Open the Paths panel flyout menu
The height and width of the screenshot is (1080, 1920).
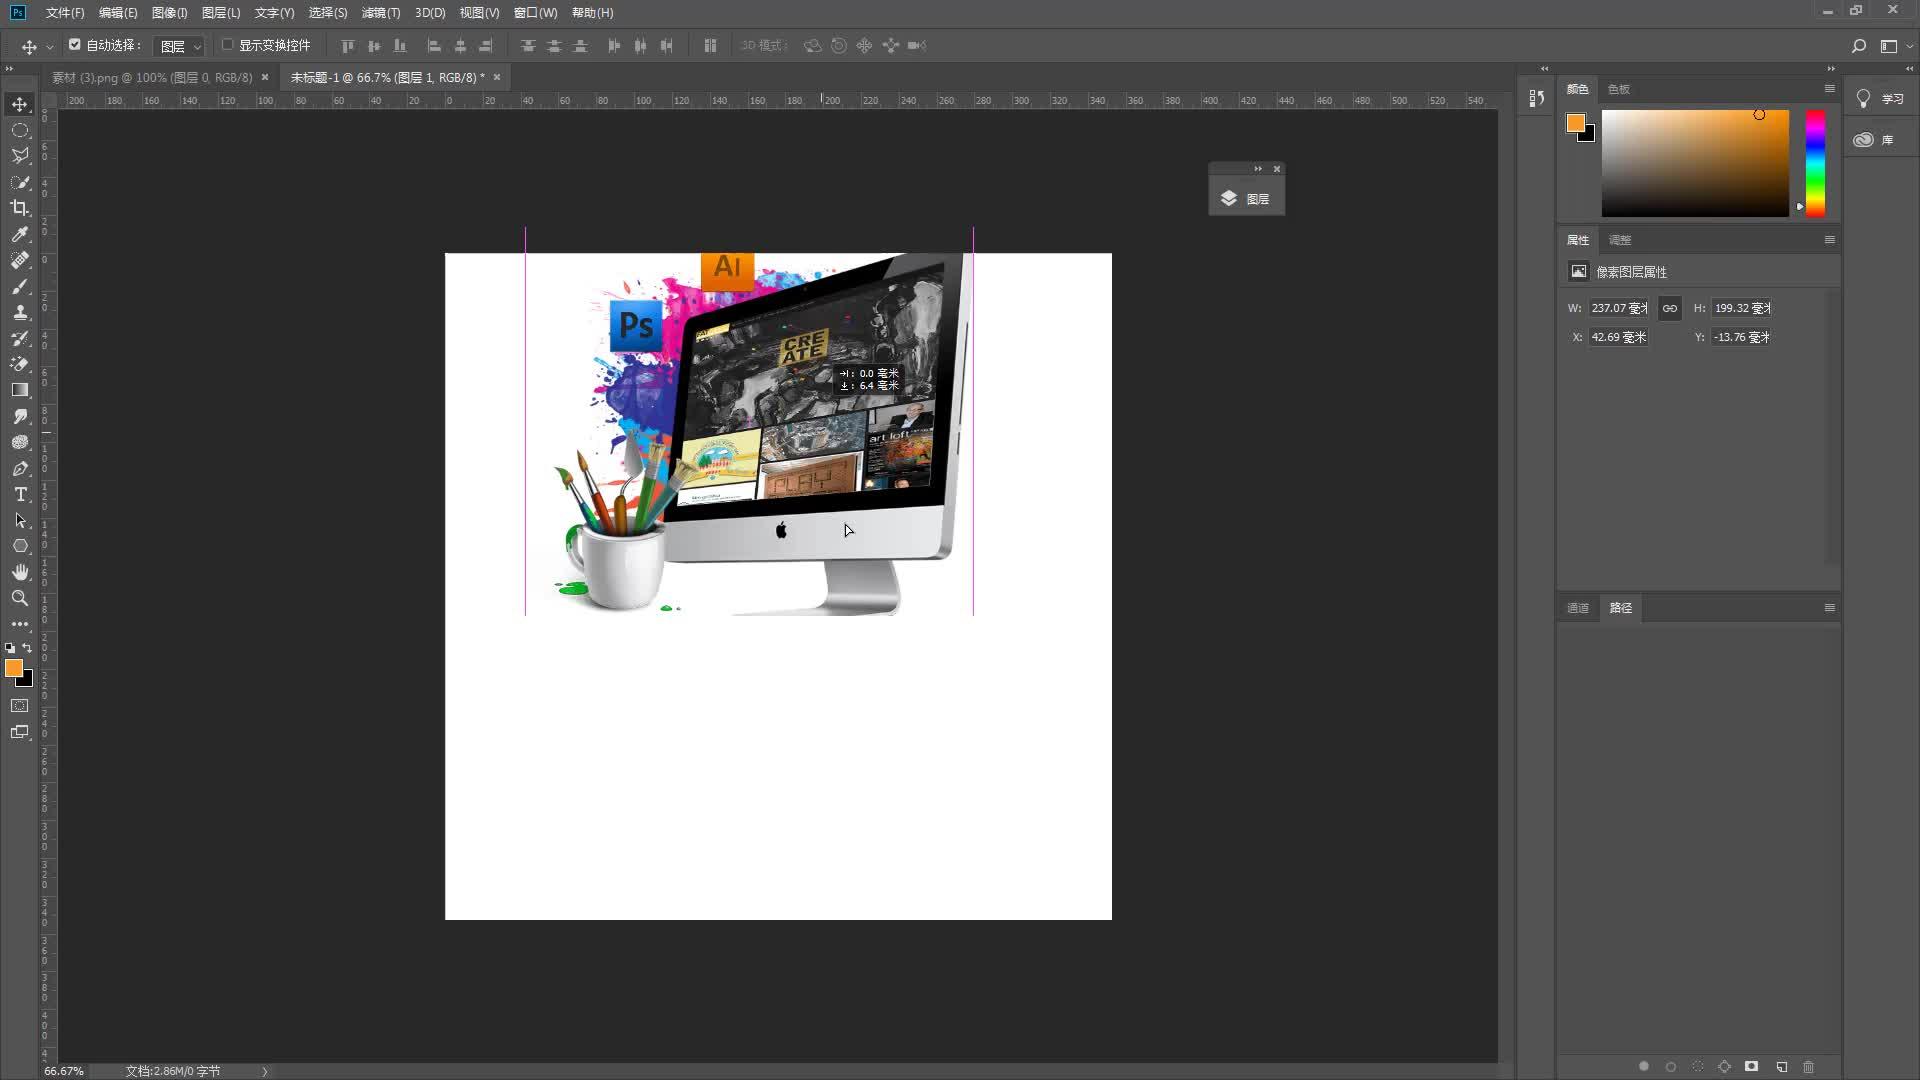[x=1829, y=608]
